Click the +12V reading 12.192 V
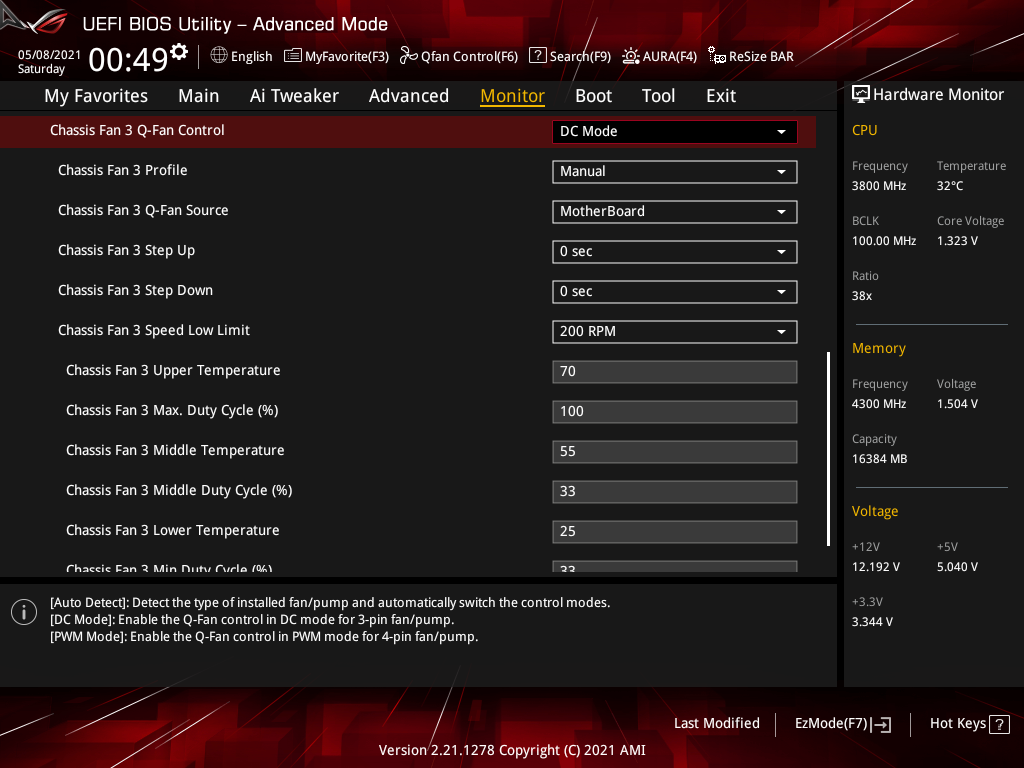The image size is (1024, 768). (x=876, y=567)
